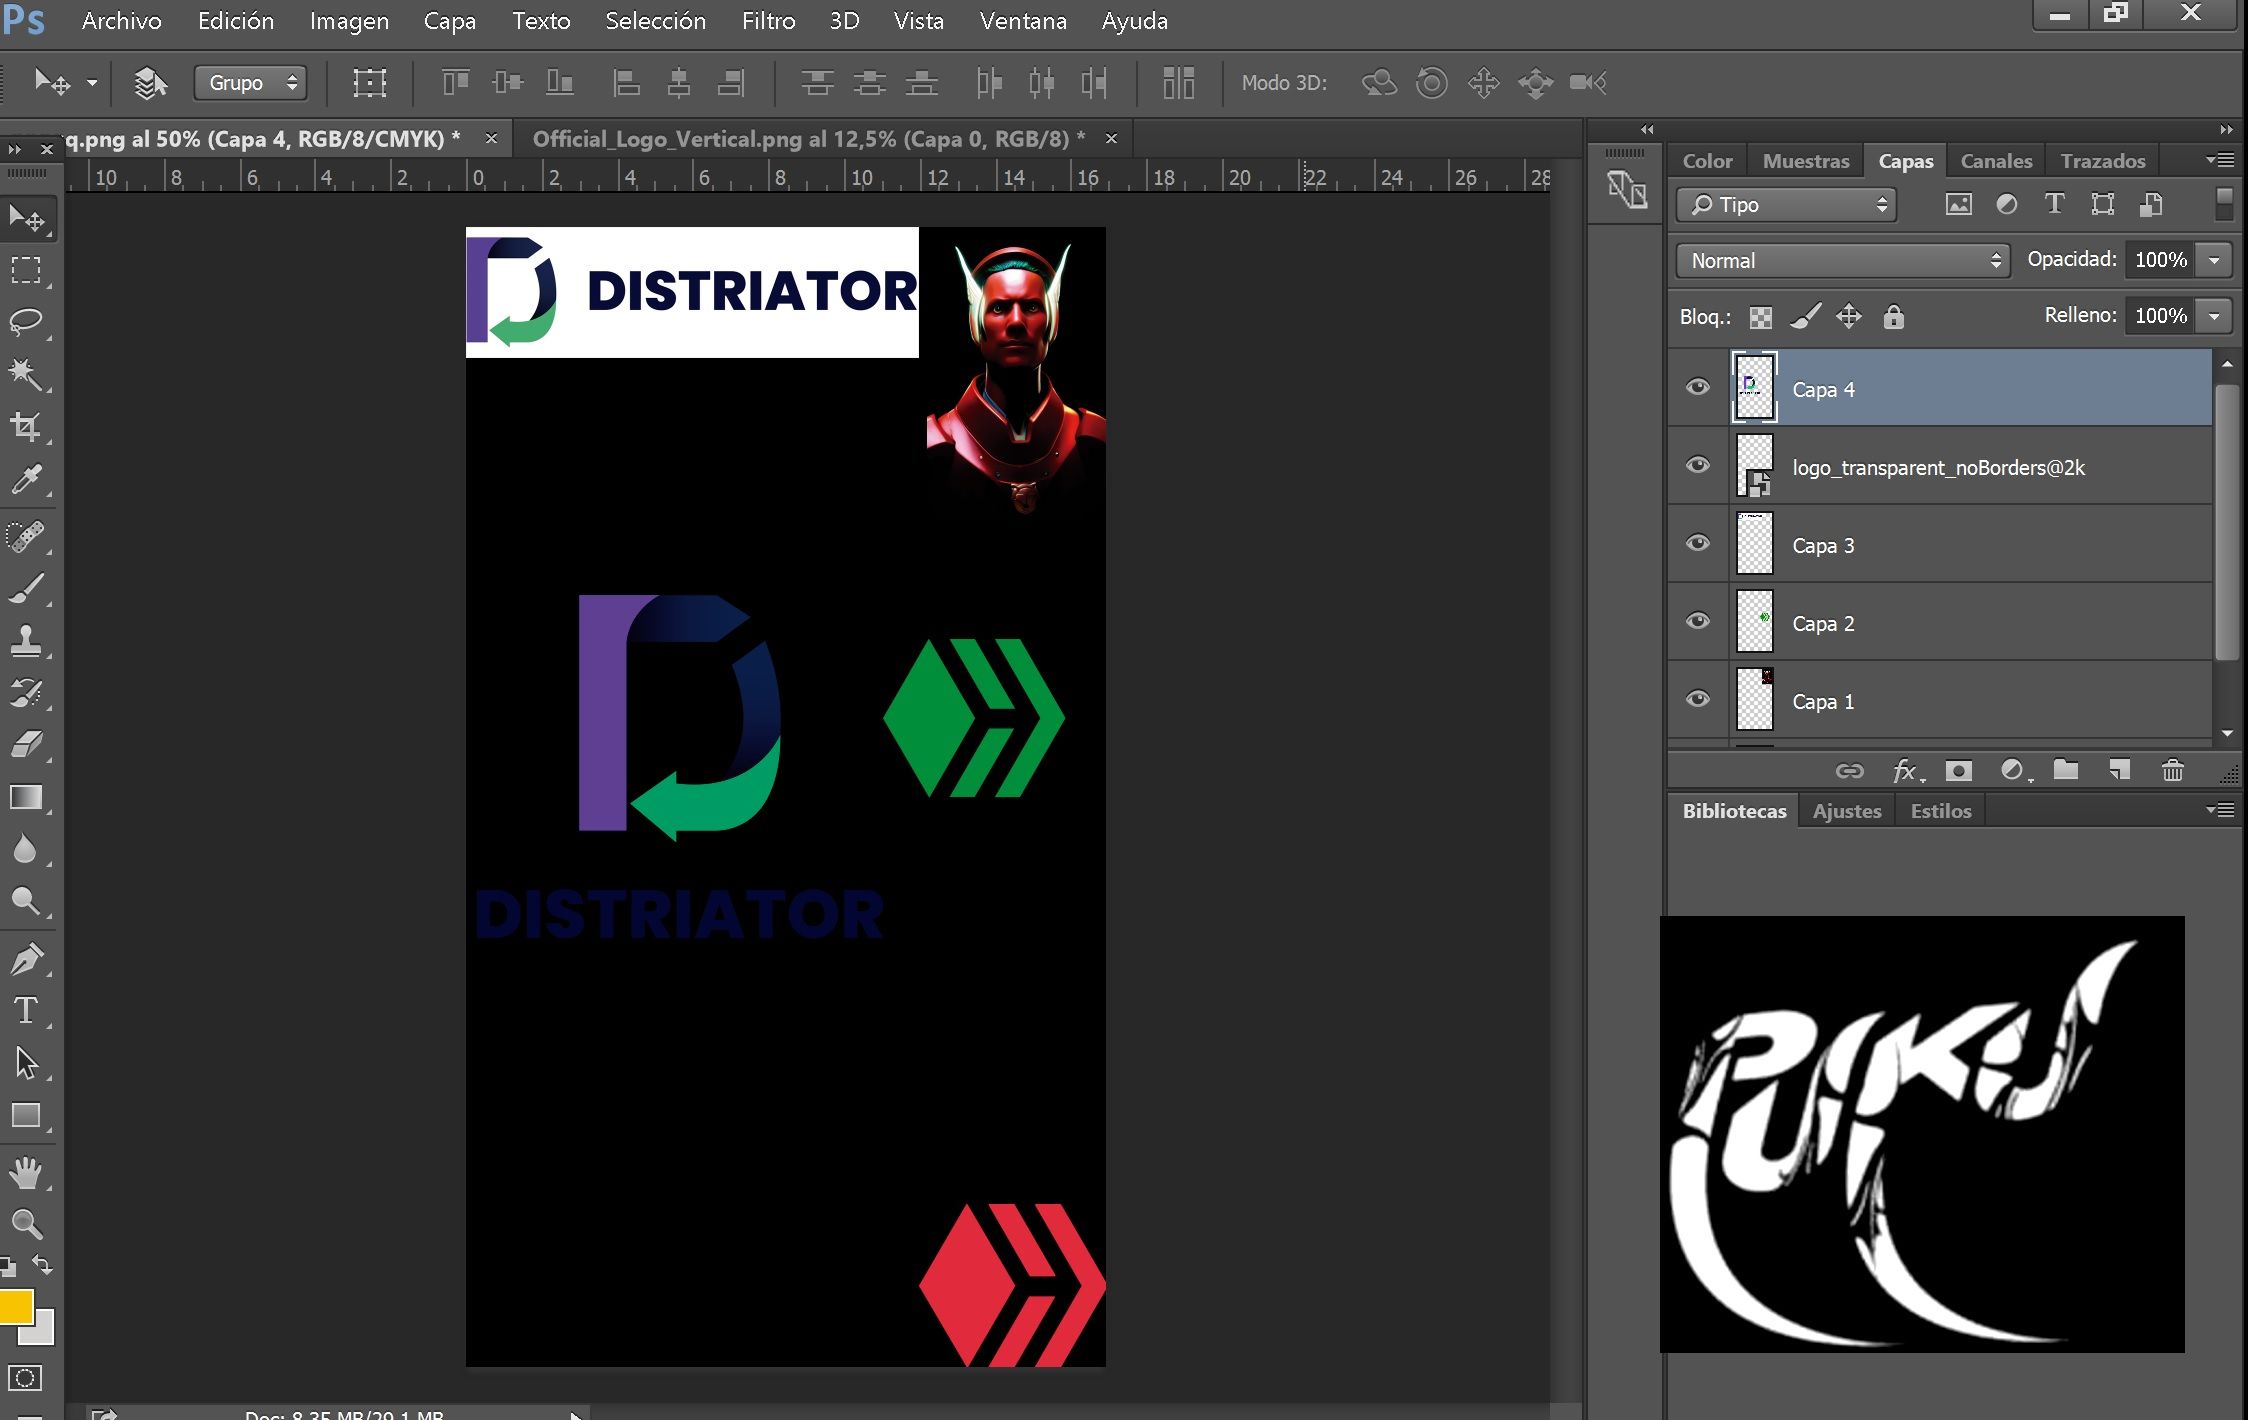Open the Archivo menu
This screenshot has height=1420, width=2248.
pyautogui.click(x=122, y=21)
